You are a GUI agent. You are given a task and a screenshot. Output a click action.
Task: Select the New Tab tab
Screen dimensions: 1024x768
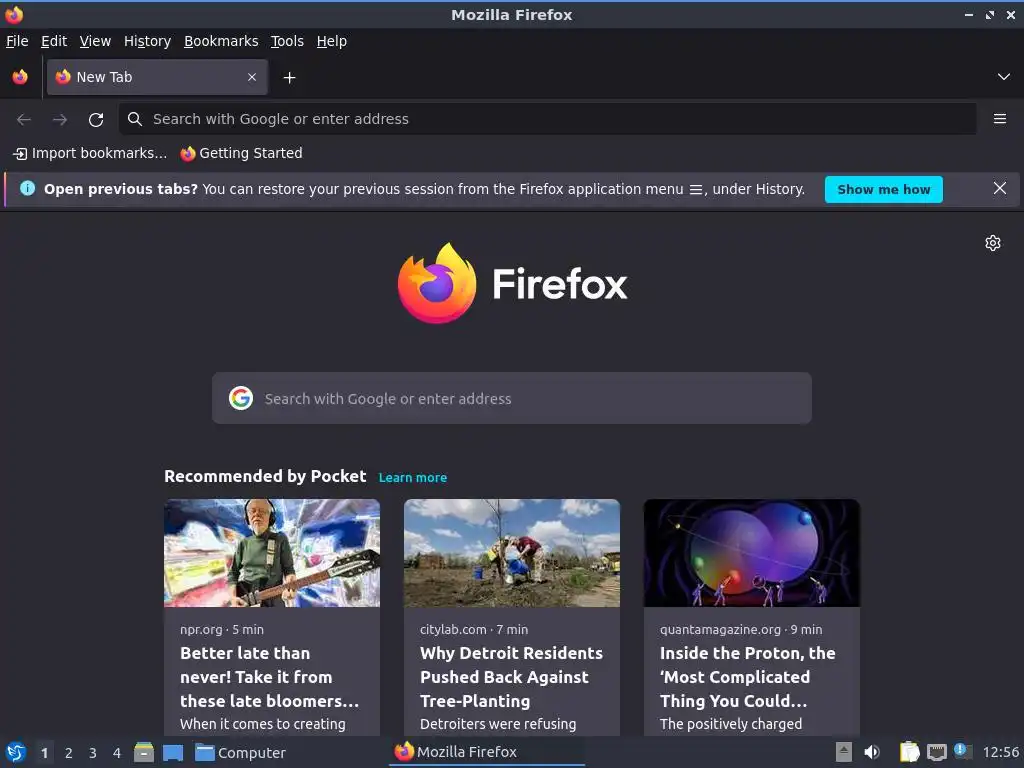[x=157, y=77]
